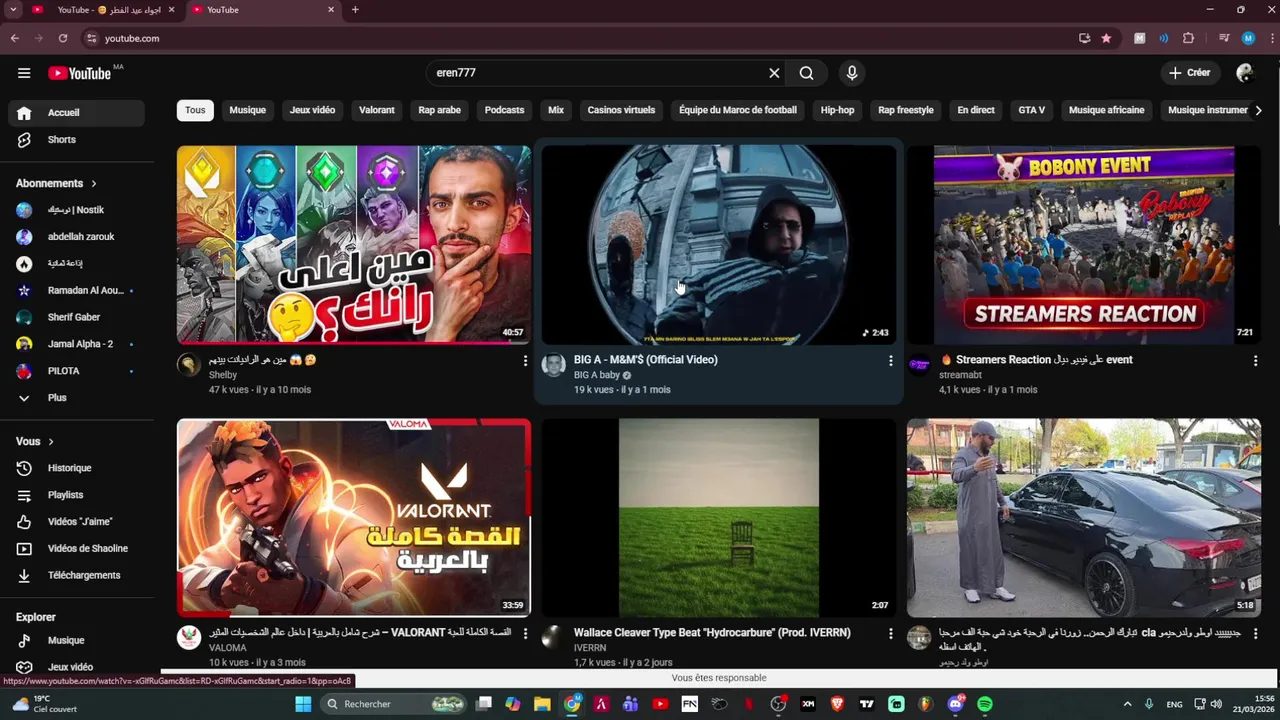Viewport: 1280px width, 720px height.
Task: Expand the Vous section
Action: coord(35,442)
